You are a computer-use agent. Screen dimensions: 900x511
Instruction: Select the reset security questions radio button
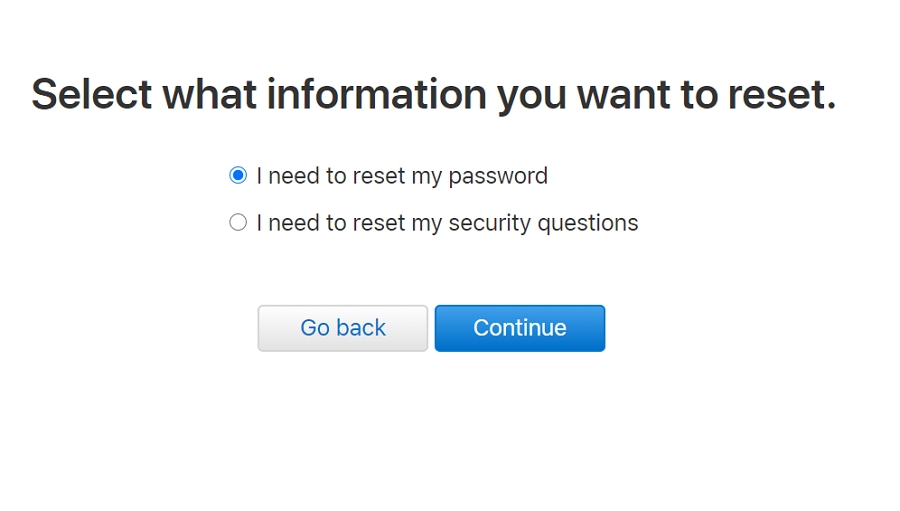tap(238, 222)
